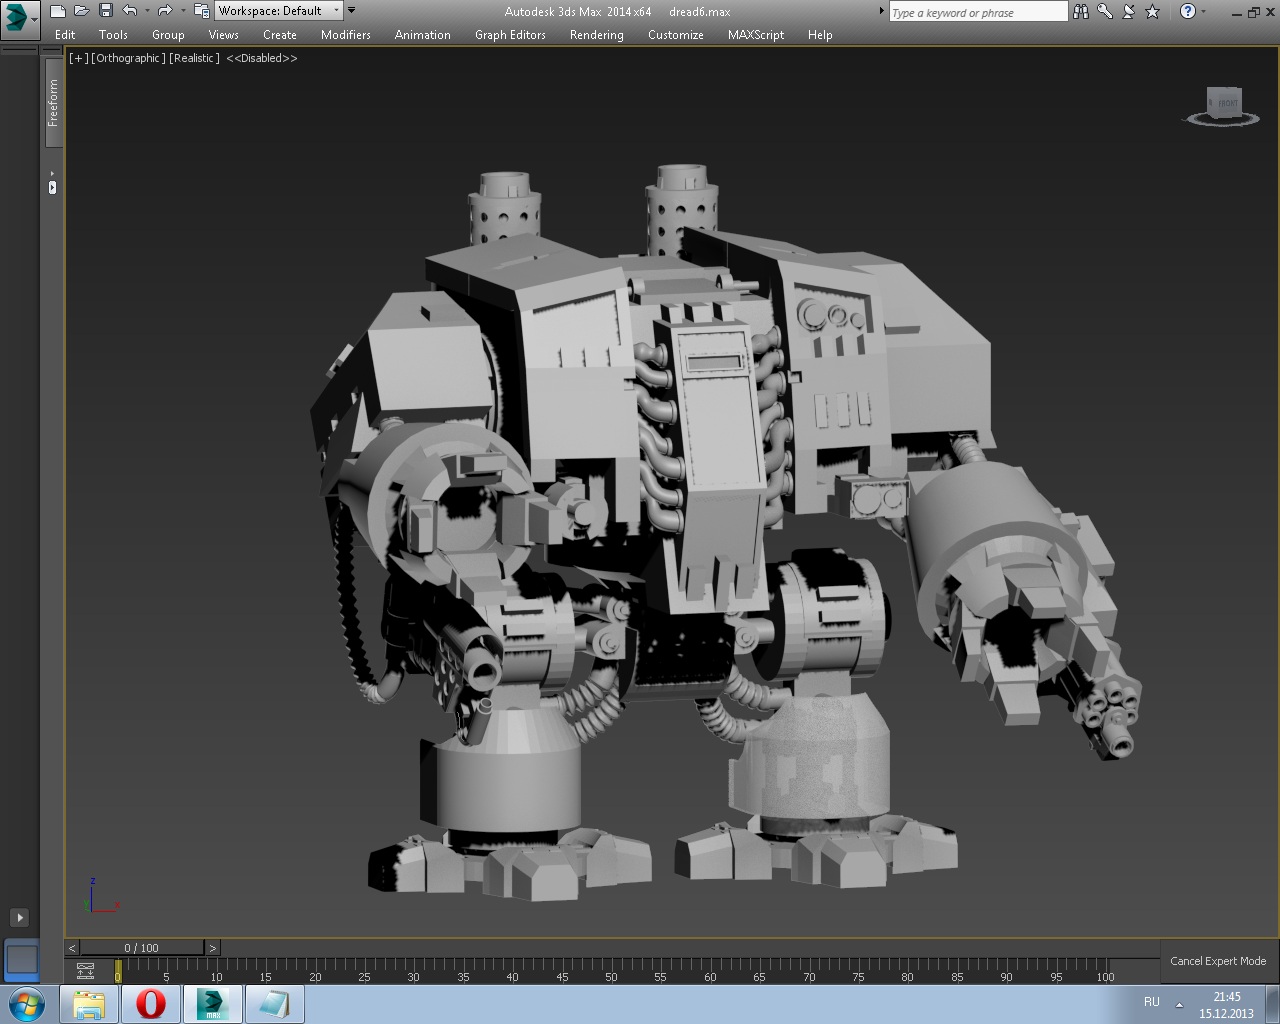Click the <<Disabled>> viewport label

pos(262,58)
